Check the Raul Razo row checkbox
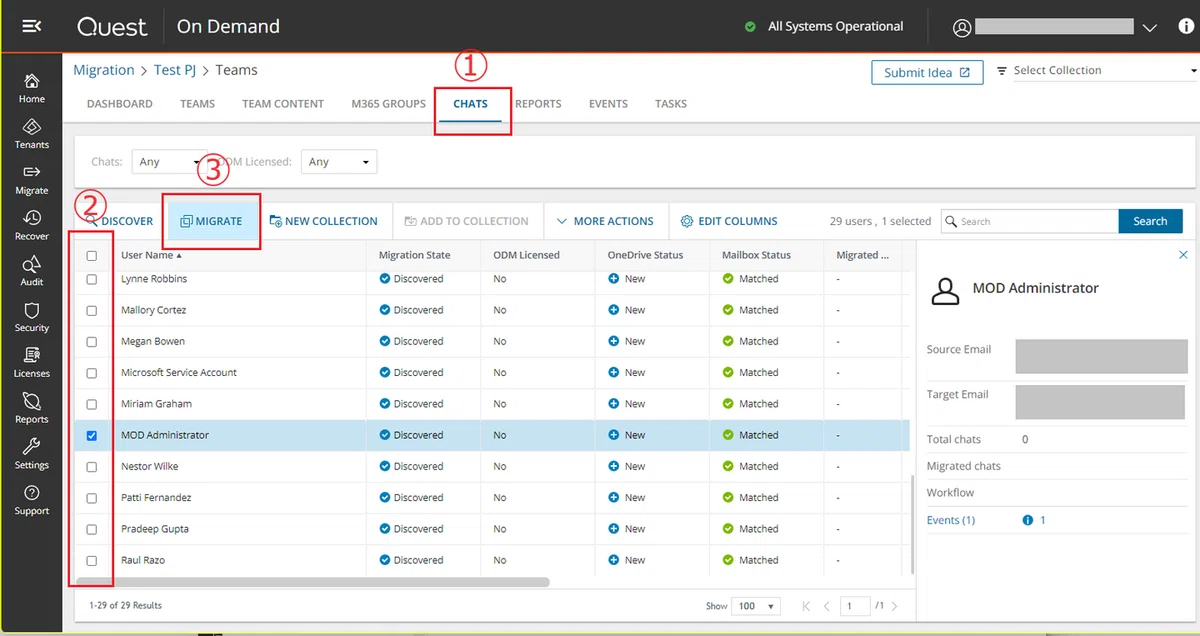The width and height of the screenshot is (1200, 636). tap(92, 561)
